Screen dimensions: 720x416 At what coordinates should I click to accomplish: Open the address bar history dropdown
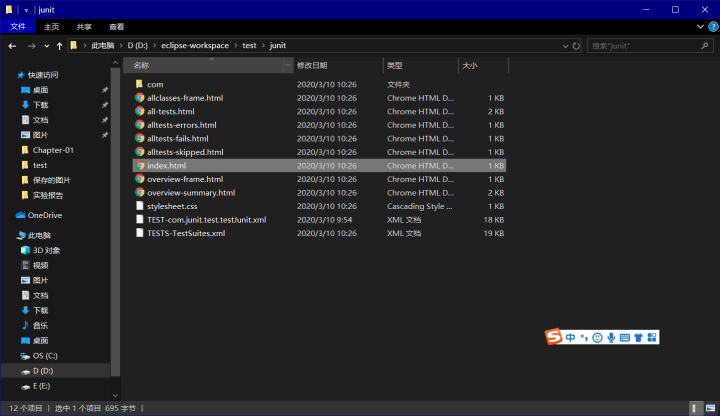[565, 46]
